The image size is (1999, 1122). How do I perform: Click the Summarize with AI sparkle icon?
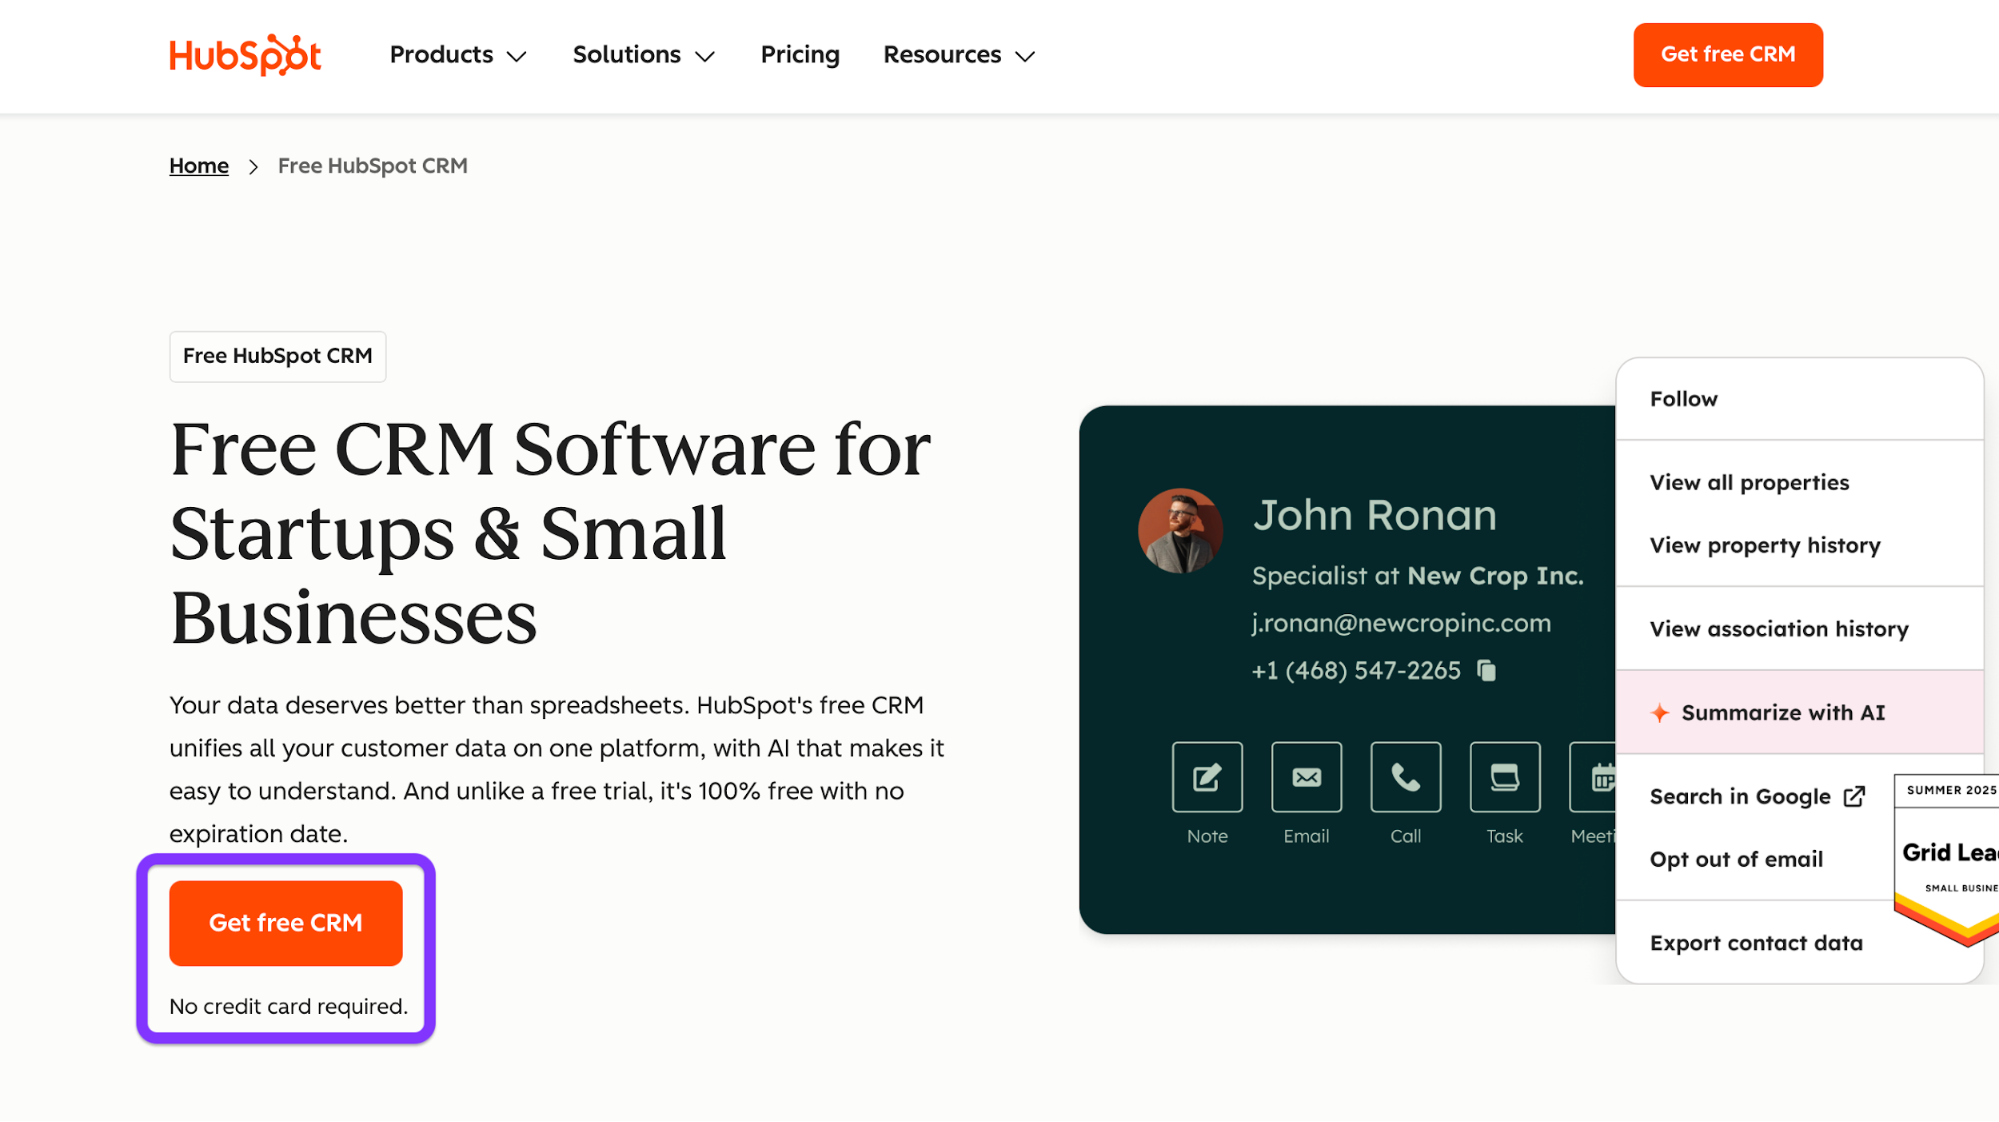click(1660, 713)
